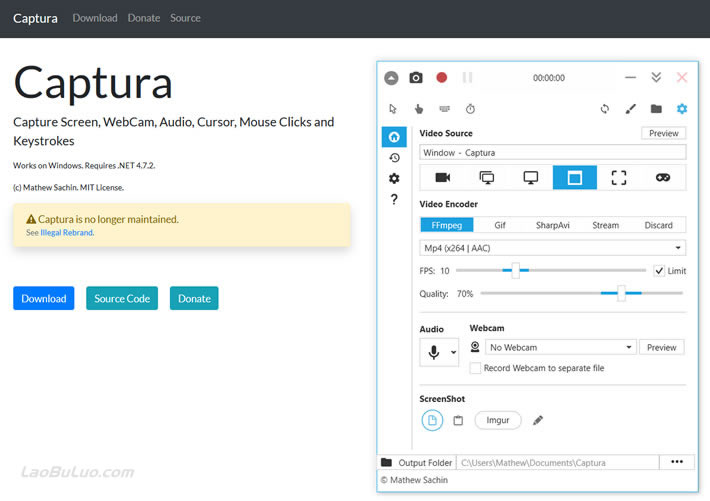The image size is (710, 501).
Task: Toggle include cursor arrow icon
Action: tap(393, 109)
